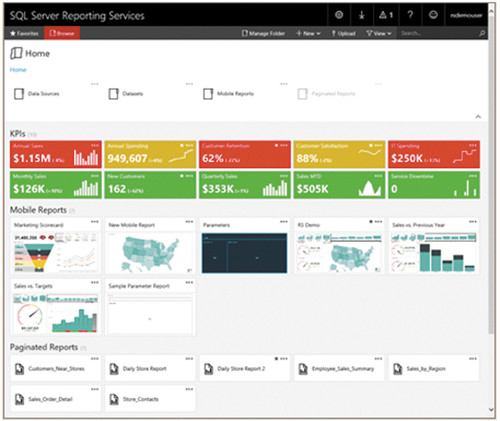Screen dimensions: 500x421
Task: Switch to the Favorites tab
Action: [24, 33]
